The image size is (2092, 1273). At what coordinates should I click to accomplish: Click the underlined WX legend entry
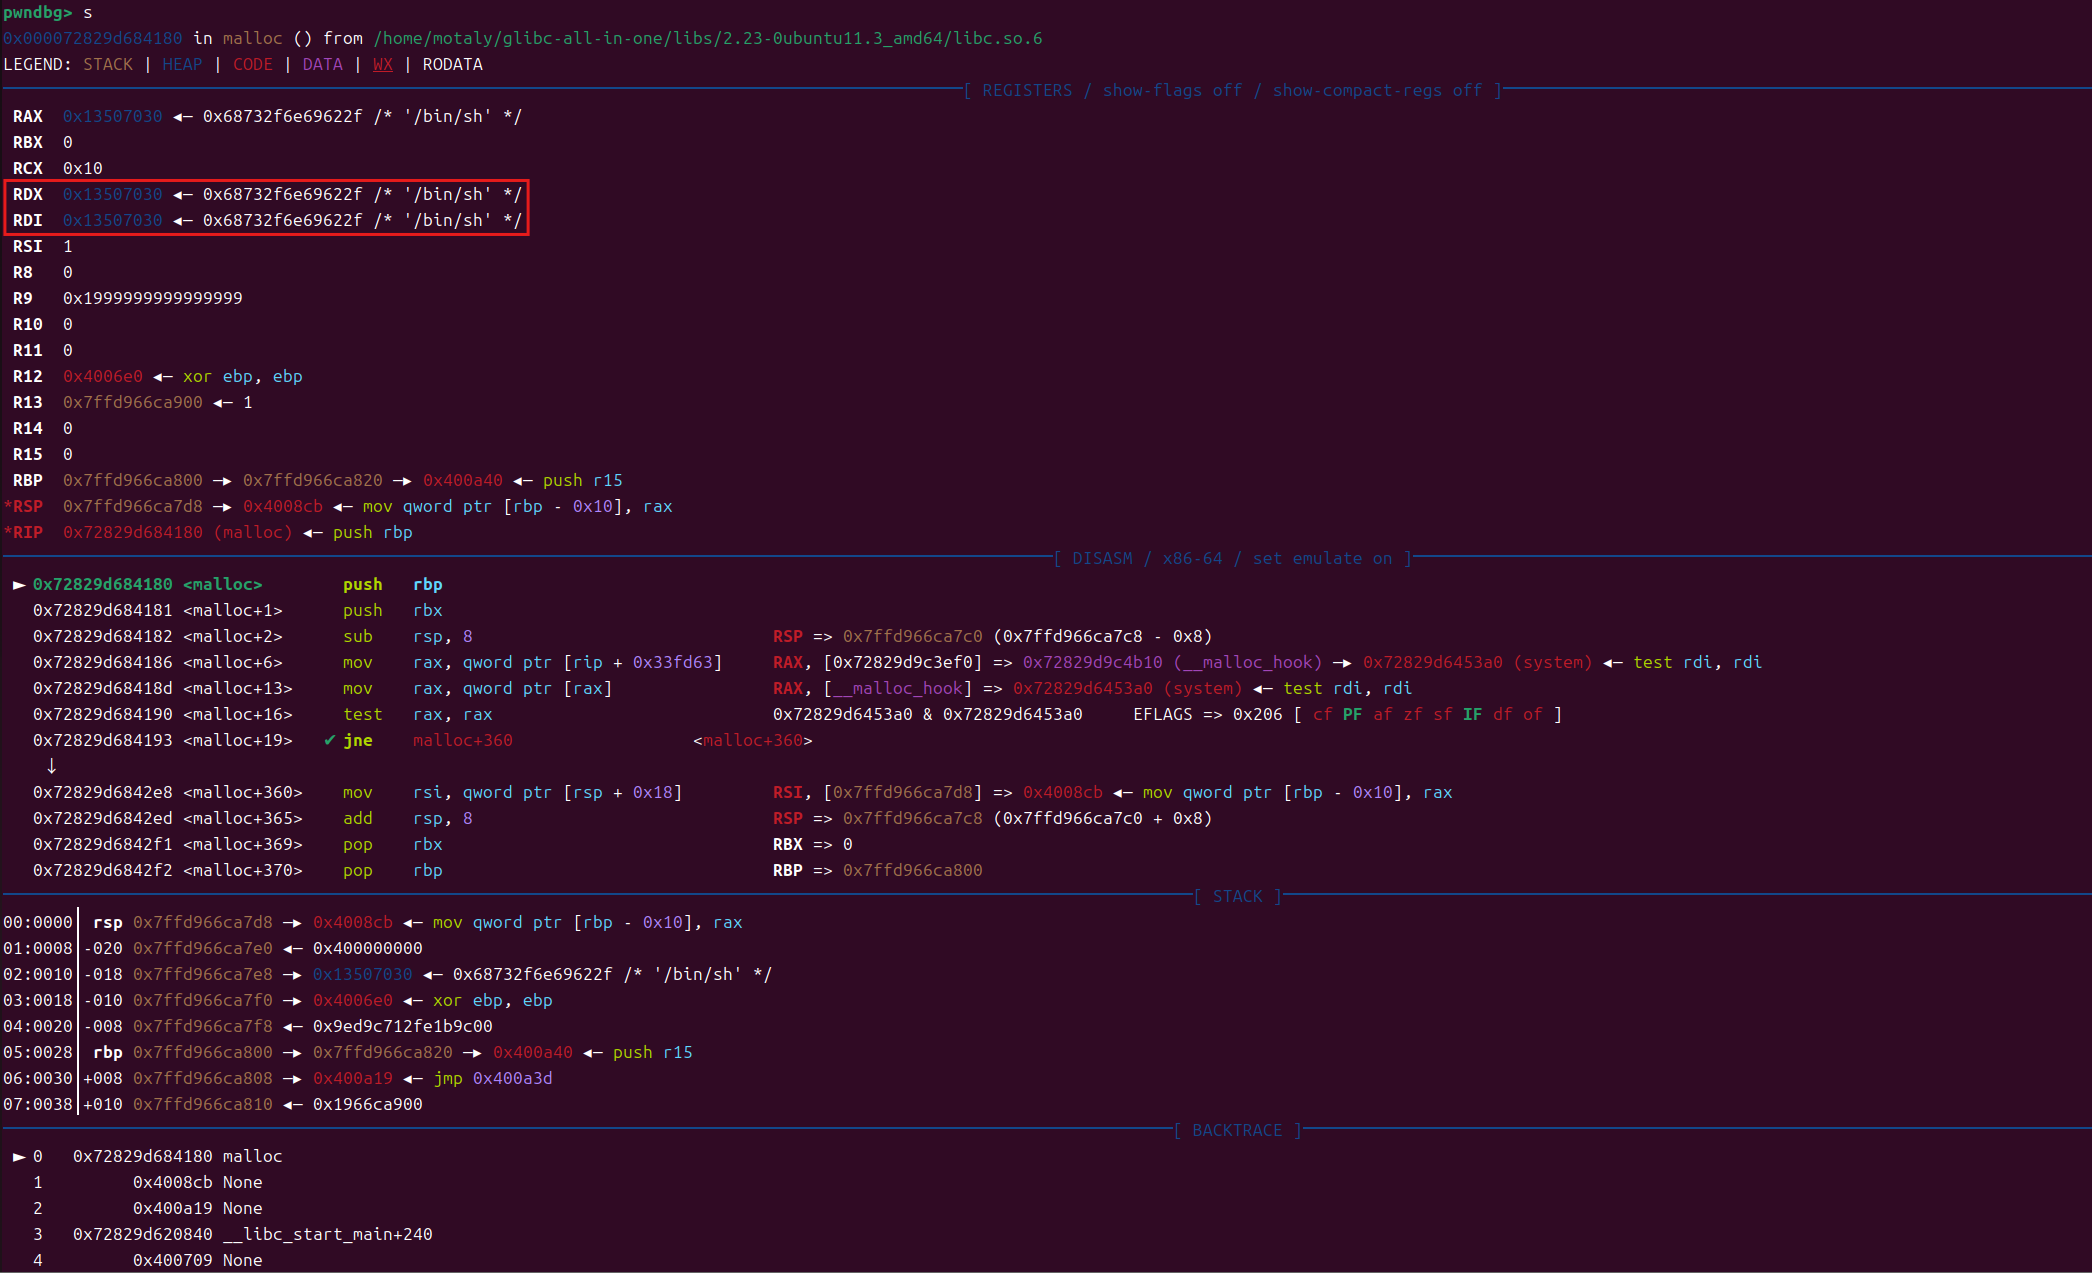382,65
